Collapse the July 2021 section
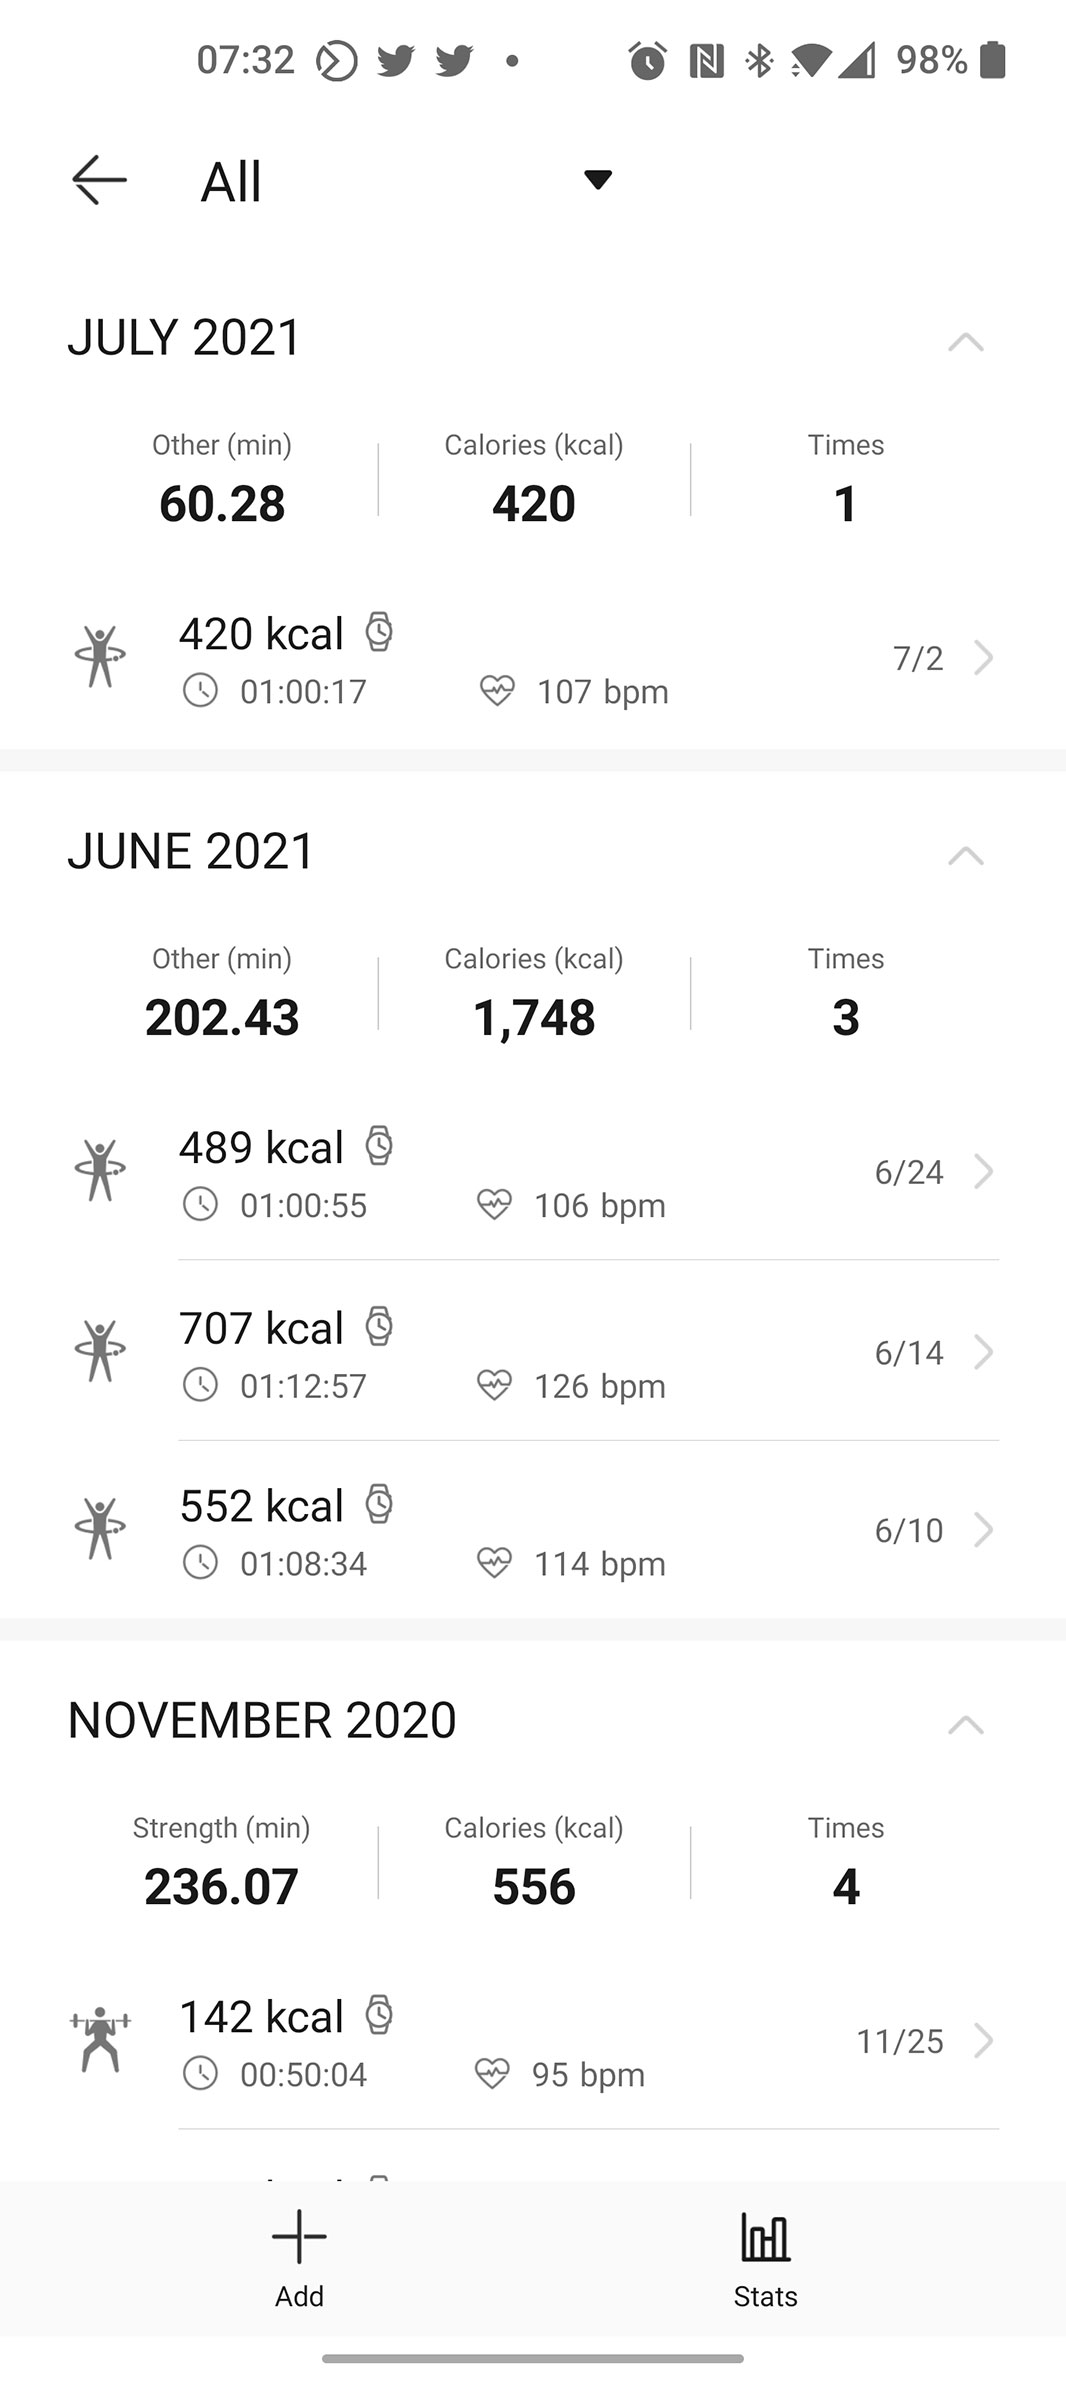Image resolution: width=1066 pixels, height=2381 pixels. 965,342
